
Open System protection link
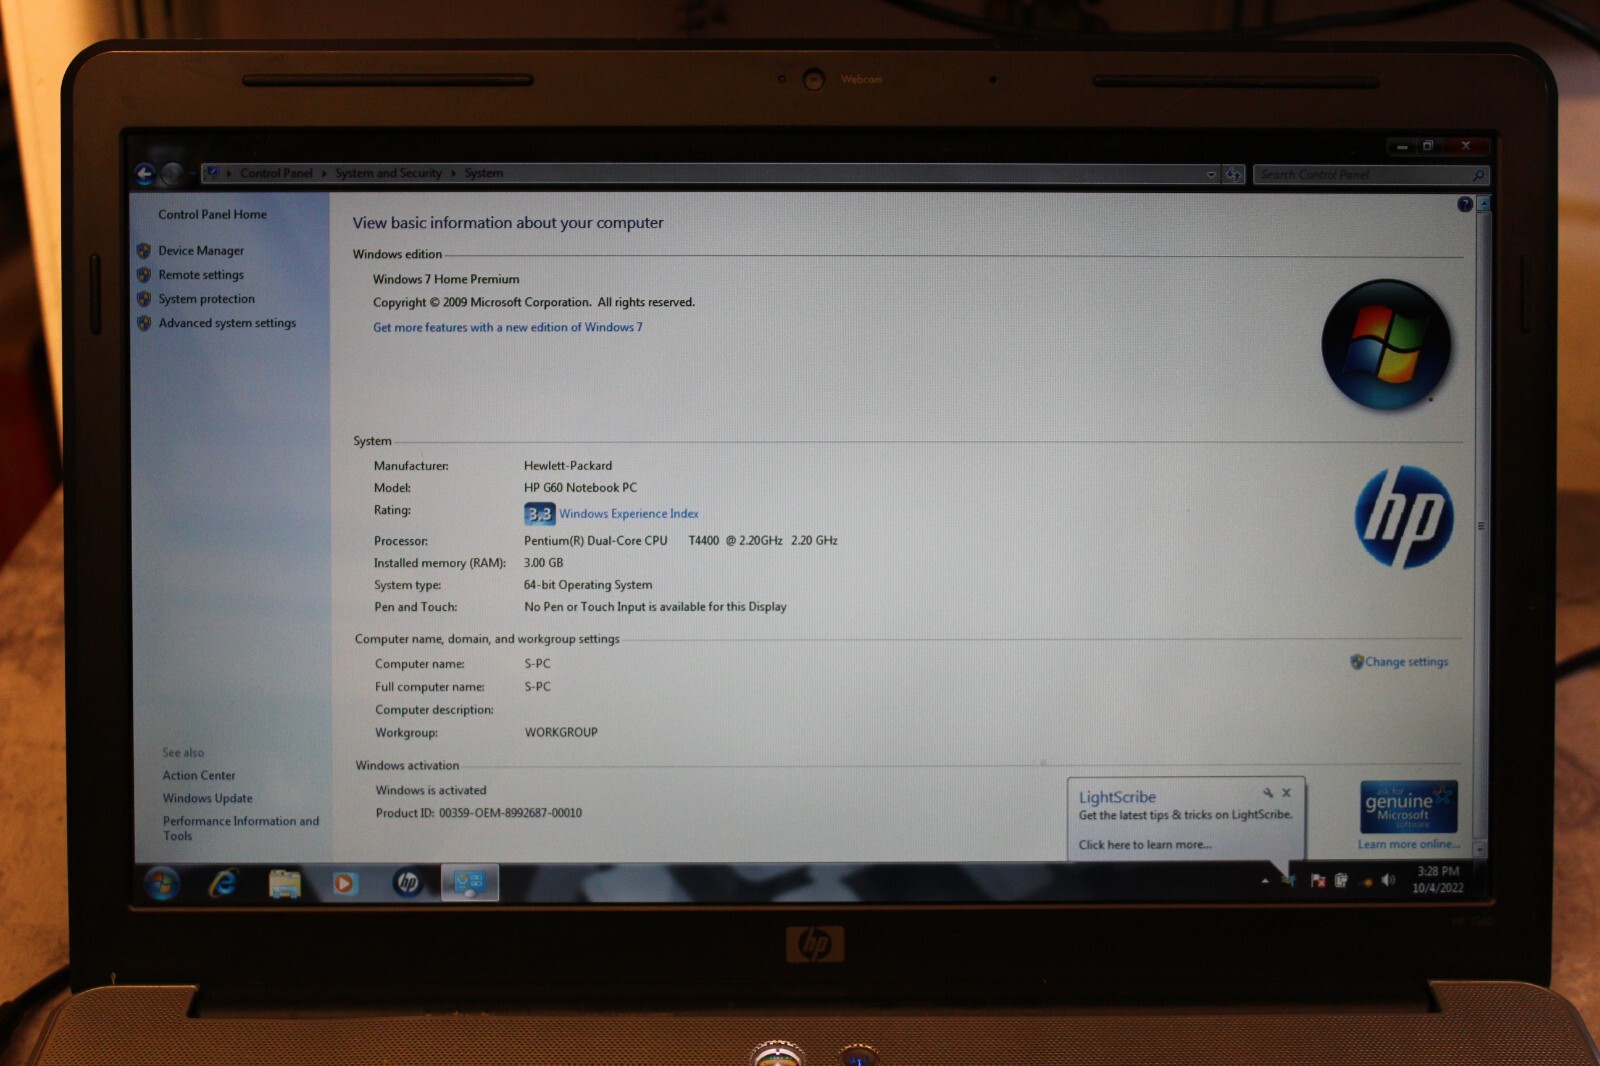click(x=206, y=299)
